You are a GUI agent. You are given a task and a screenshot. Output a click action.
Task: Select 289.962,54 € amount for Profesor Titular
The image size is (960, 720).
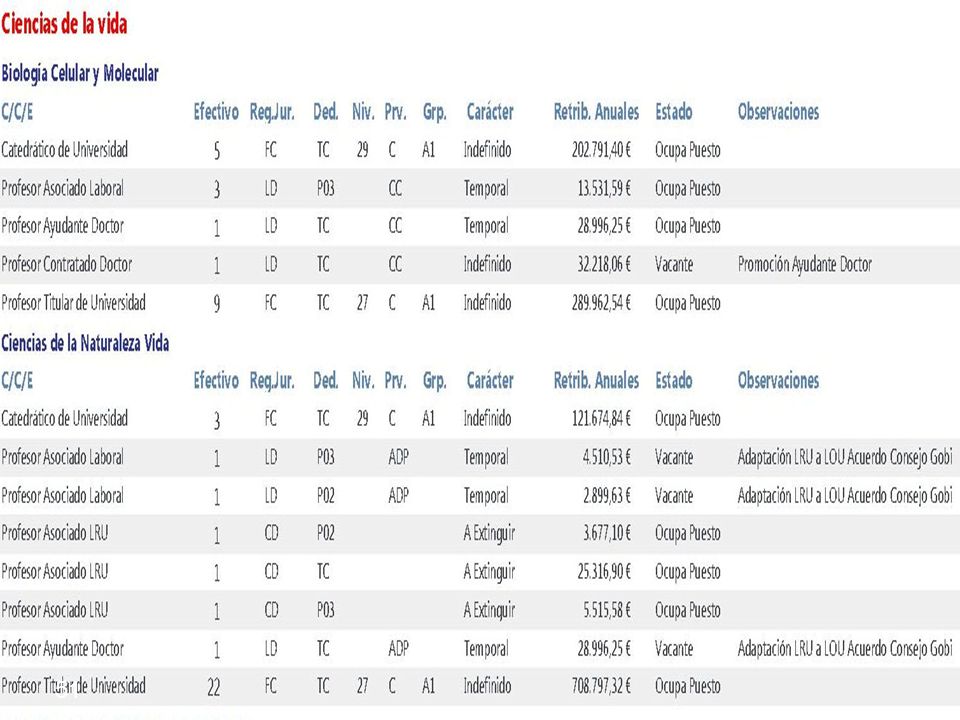pos(601,302)
